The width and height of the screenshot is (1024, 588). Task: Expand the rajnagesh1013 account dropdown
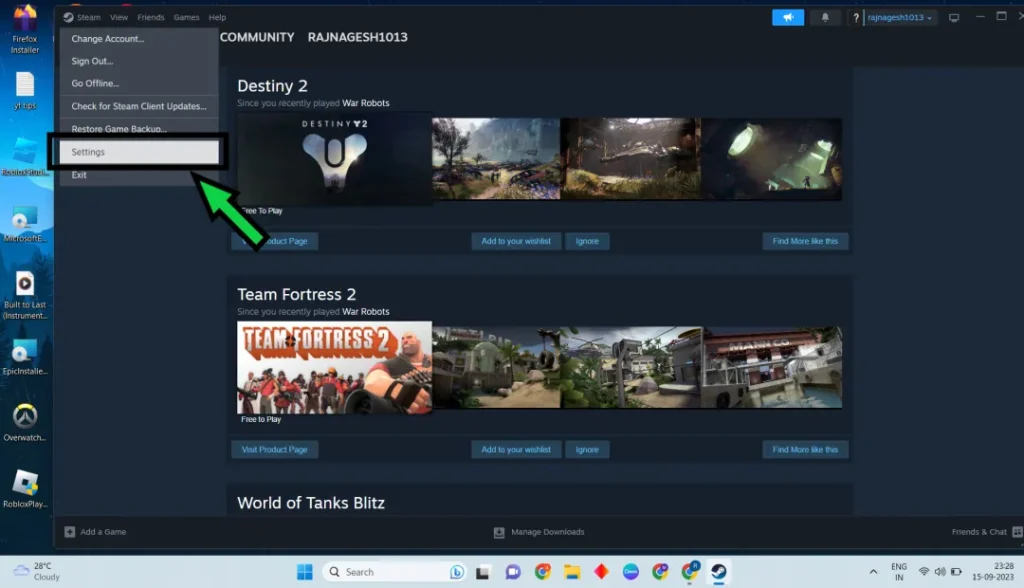pos(900,18)
